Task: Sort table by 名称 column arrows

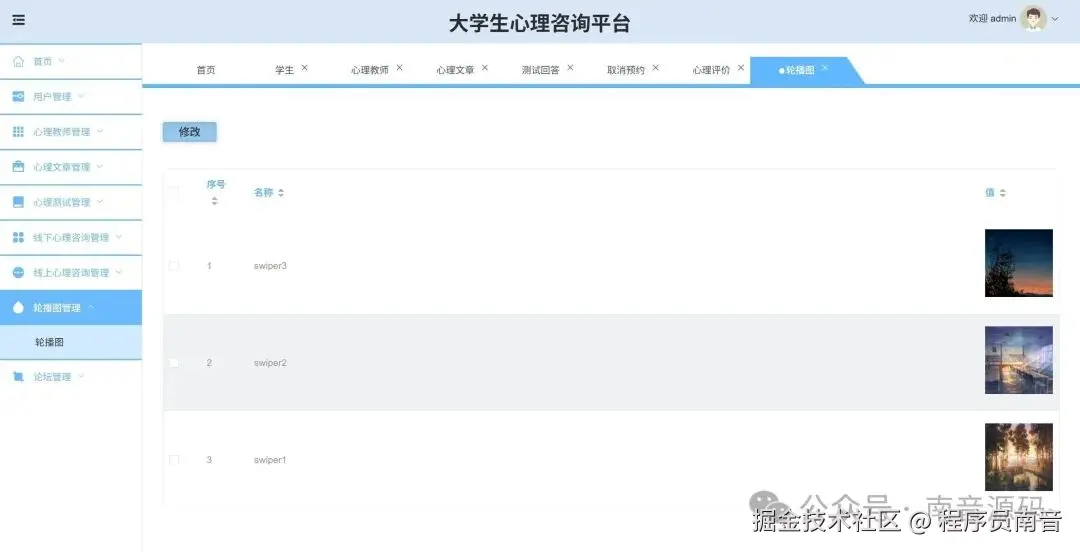Action: point(281,193)
